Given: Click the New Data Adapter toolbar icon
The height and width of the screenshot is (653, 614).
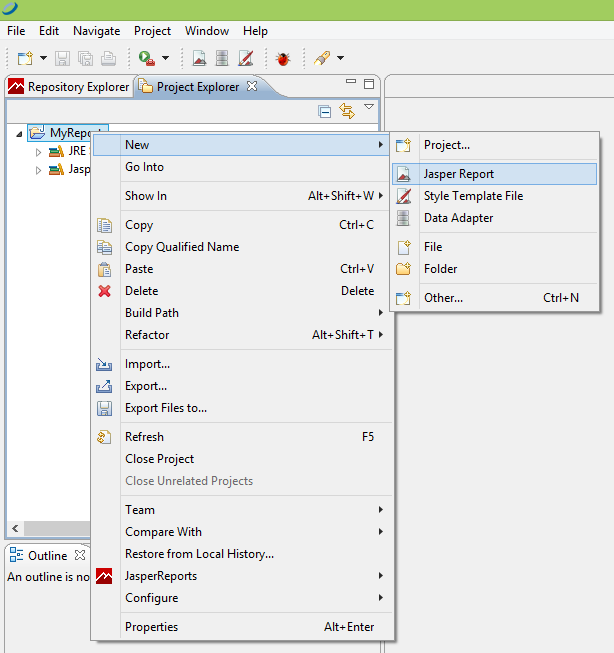Looking at the screenshot, I should point(222,58).
